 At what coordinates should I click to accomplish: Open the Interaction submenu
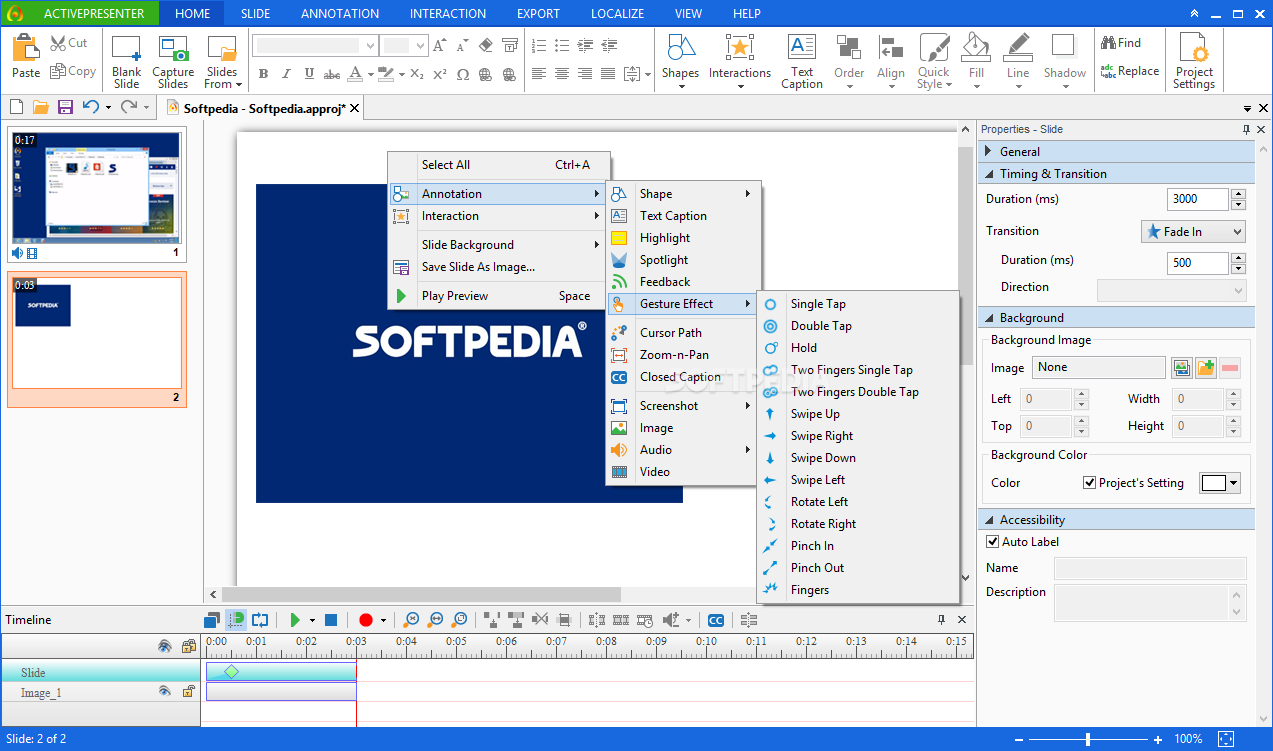(498, 216)
